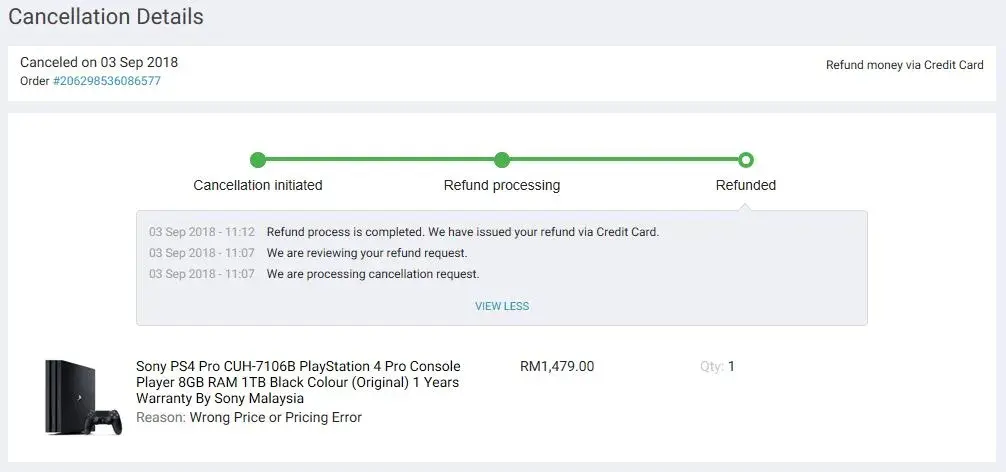
Task: Click the 'processing cancellation request' log entry
Action: [373, 274]
